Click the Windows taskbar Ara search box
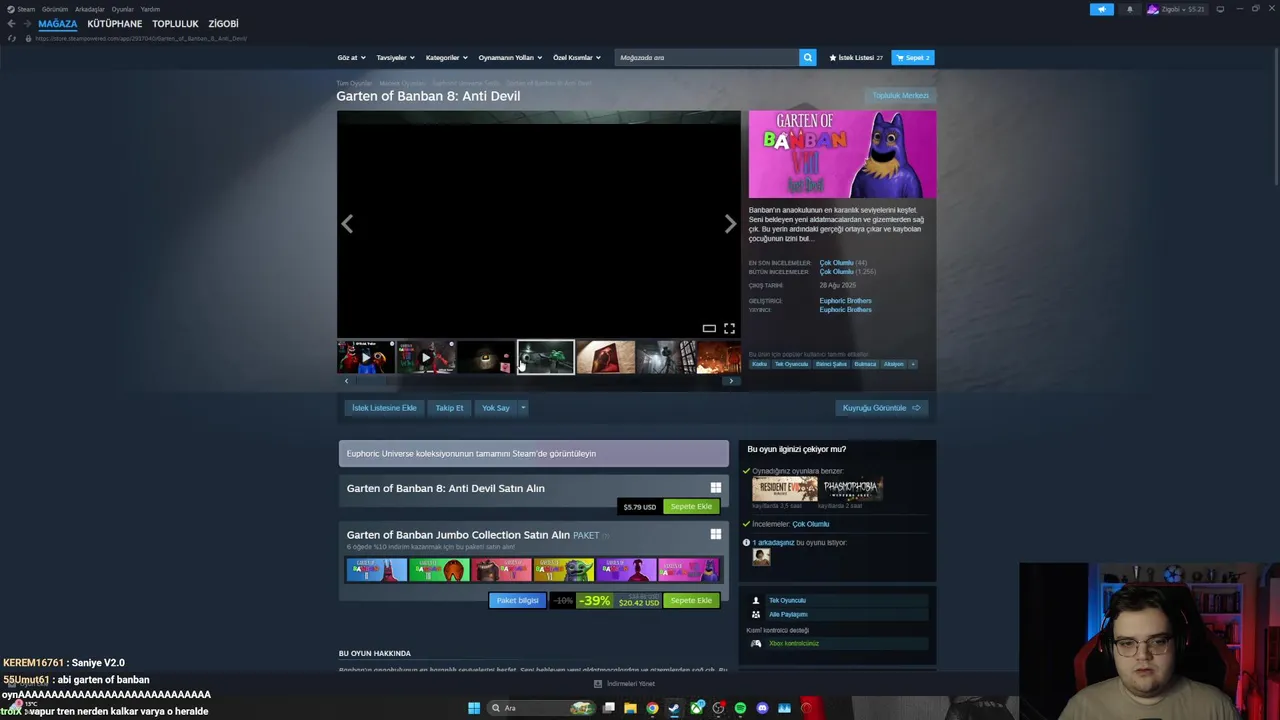Viewport: 1280px width, 720px height. pos(540,708)
